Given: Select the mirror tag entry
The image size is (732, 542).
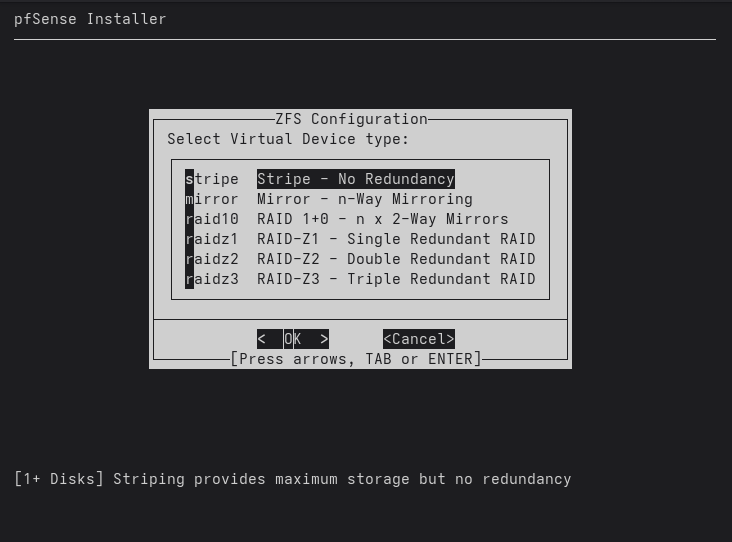Looking at the screenshot, I should tap(212, 199).
